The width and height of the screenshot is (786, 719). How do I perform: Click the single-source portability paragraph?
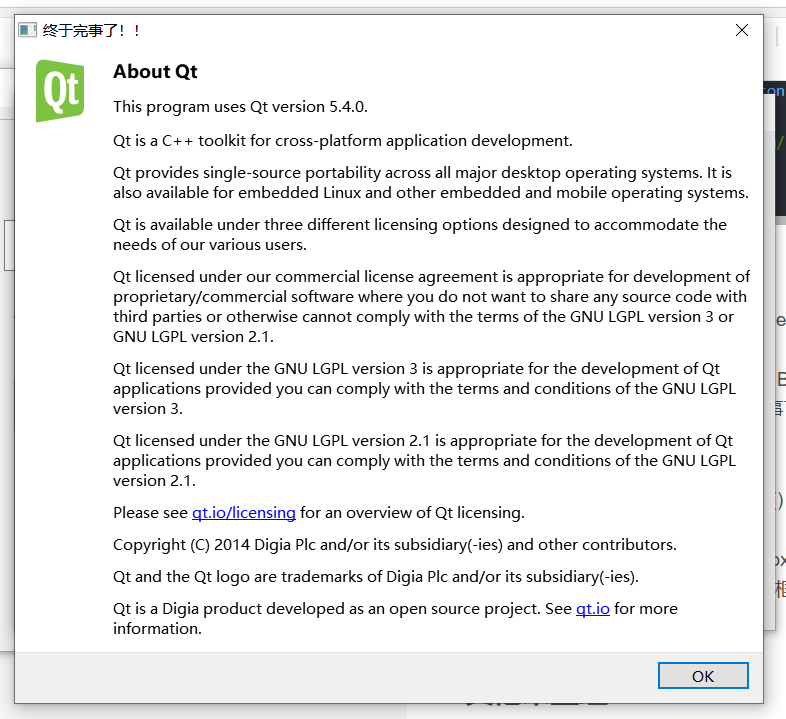tap(430, 183)
